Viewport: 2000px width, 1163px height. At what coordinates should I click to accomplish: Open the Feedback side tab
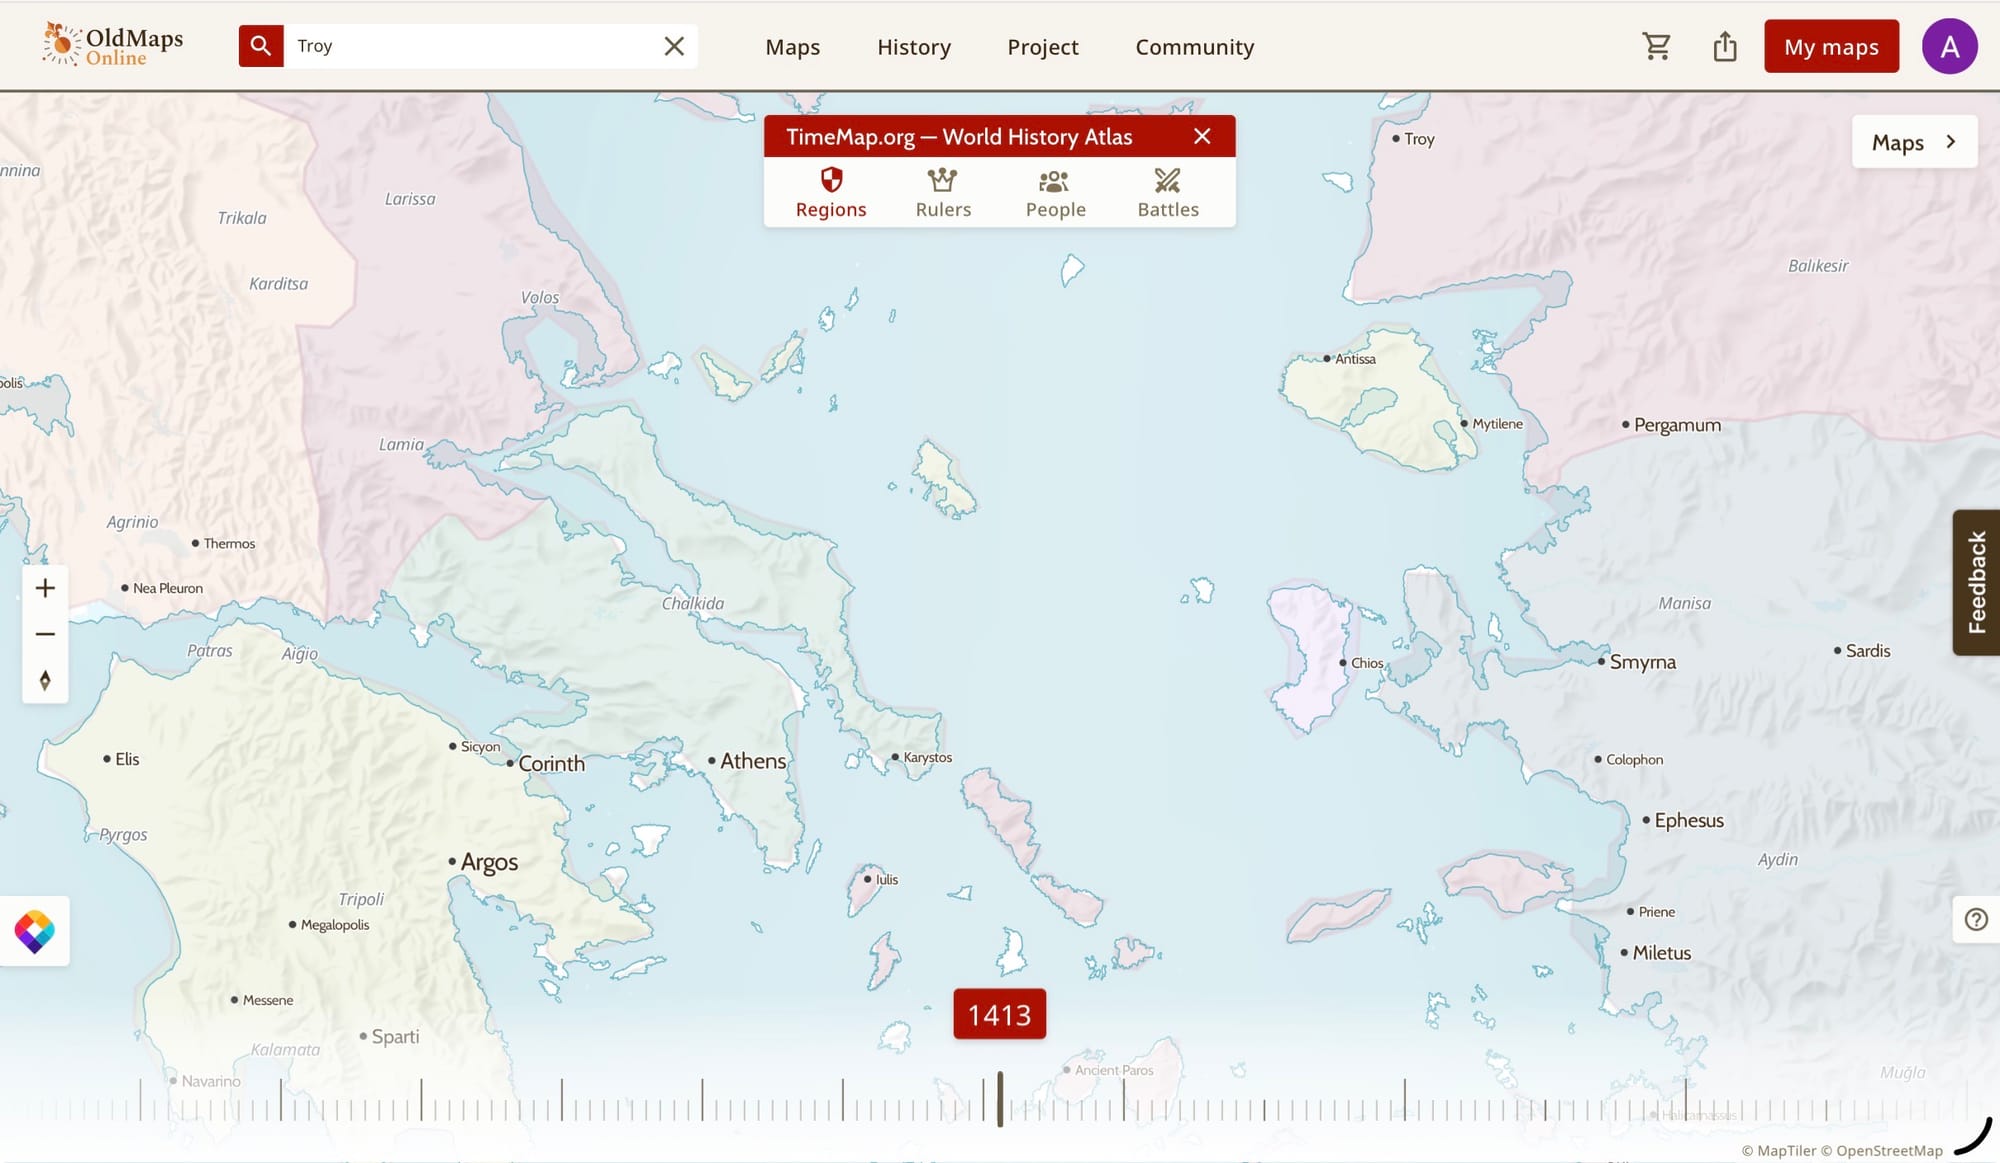(1976, 582)
